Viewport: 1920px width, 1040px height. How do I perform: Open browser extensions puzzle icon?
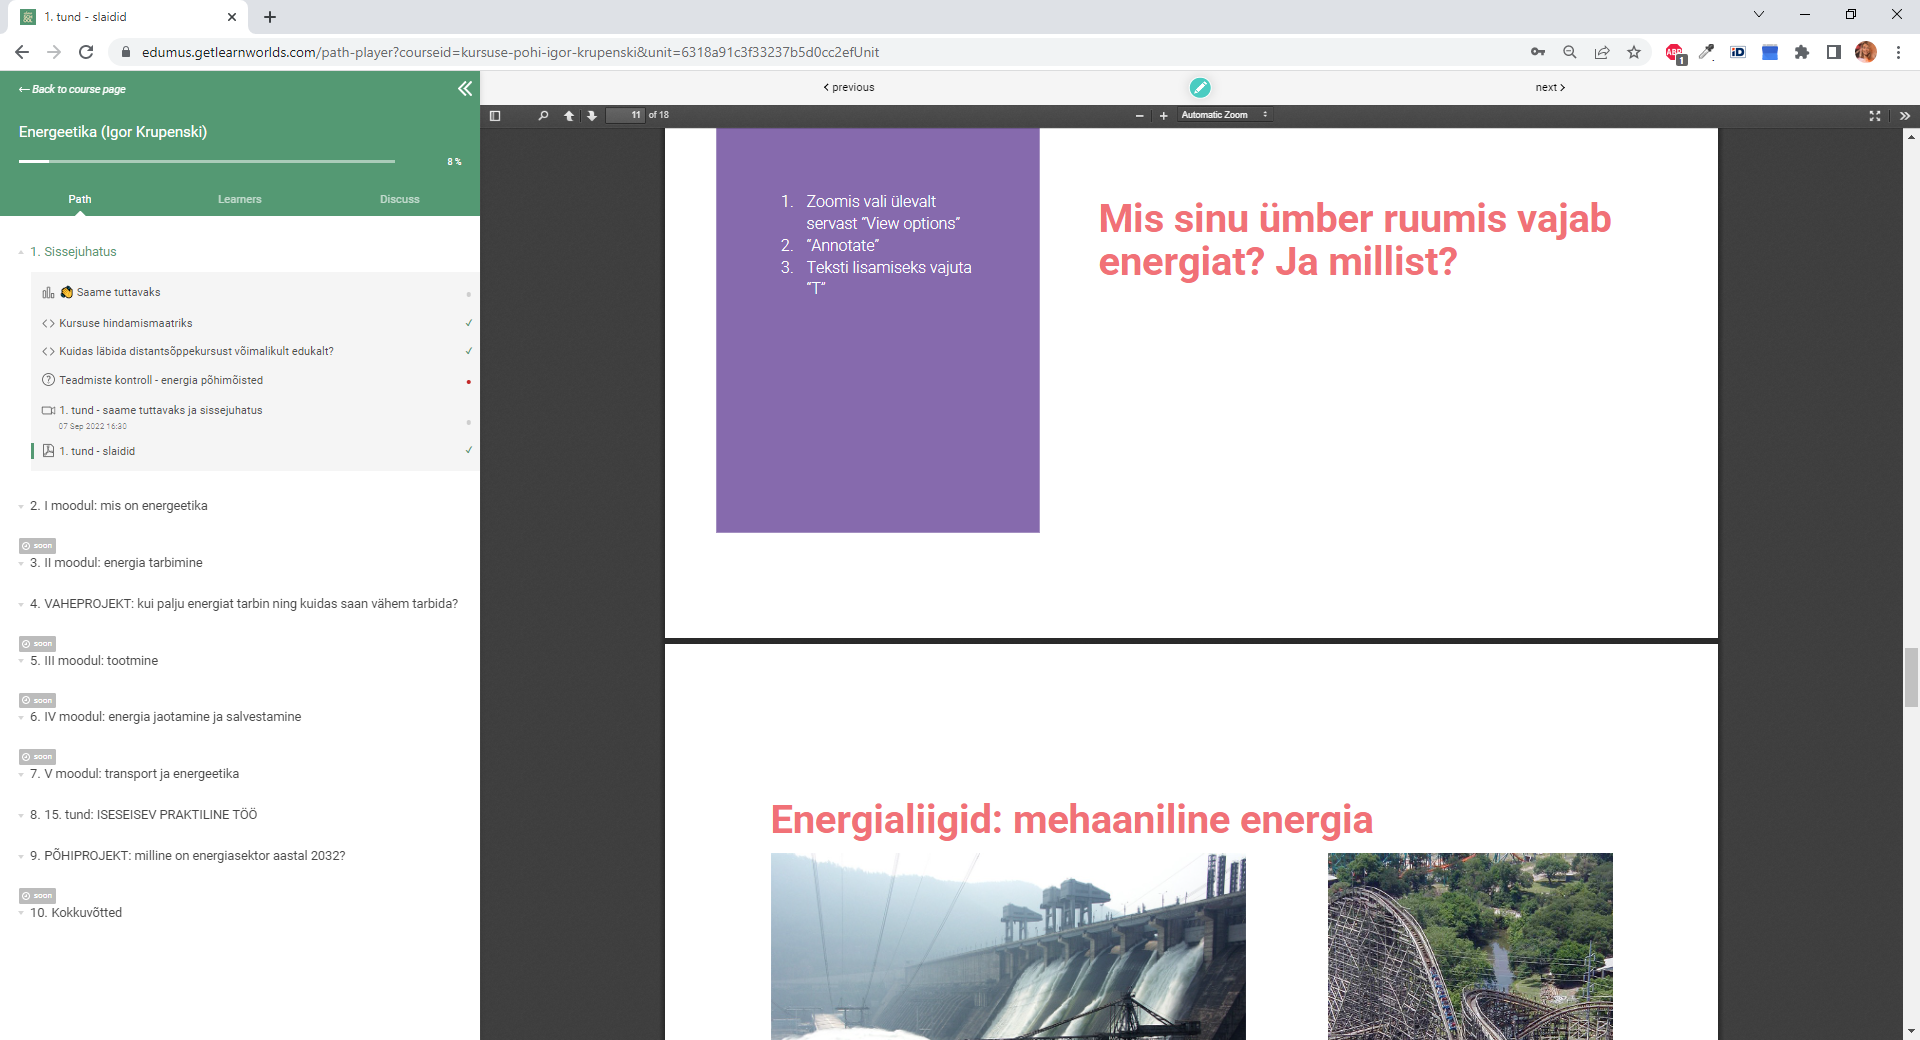tap(1802, 52)
